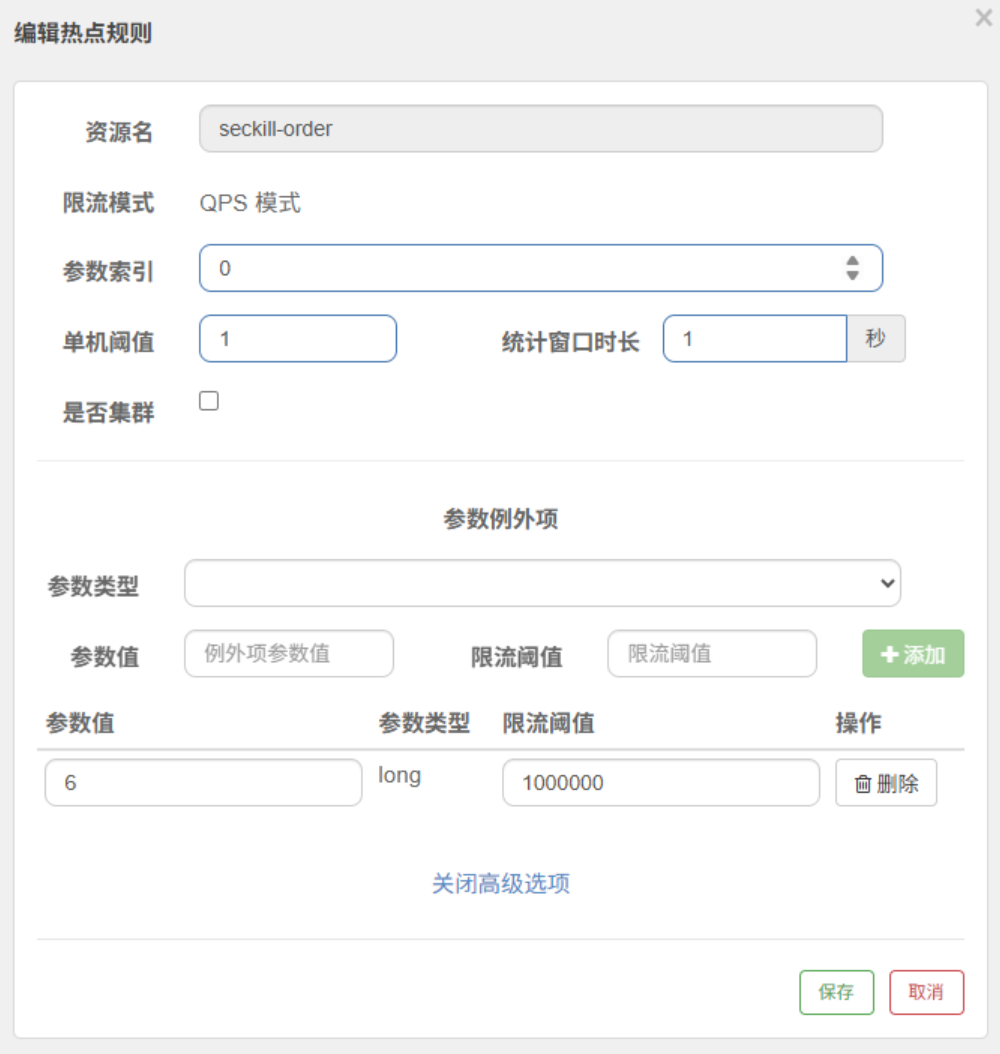Focus the 参数索引 number input
Image resolution: width=1000 pixels, height=1054 pixels.
tap(541, 268)
